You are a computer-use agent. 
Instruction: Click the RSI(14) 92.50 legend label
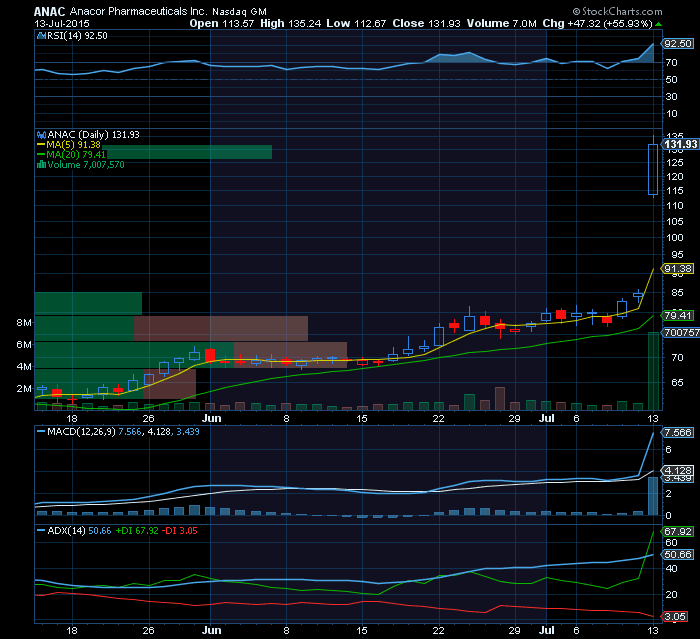click(77, 36)
